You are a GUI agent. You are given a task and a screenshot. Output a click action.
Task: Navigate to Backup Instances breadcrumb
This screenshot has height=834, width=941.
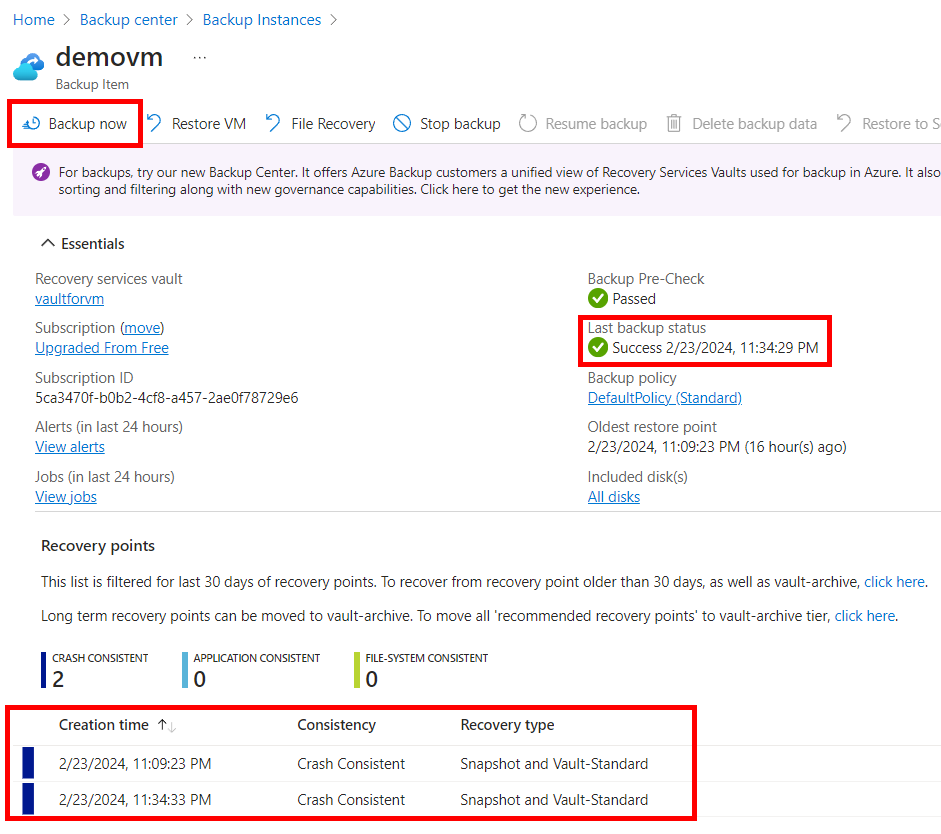(262, 20)
